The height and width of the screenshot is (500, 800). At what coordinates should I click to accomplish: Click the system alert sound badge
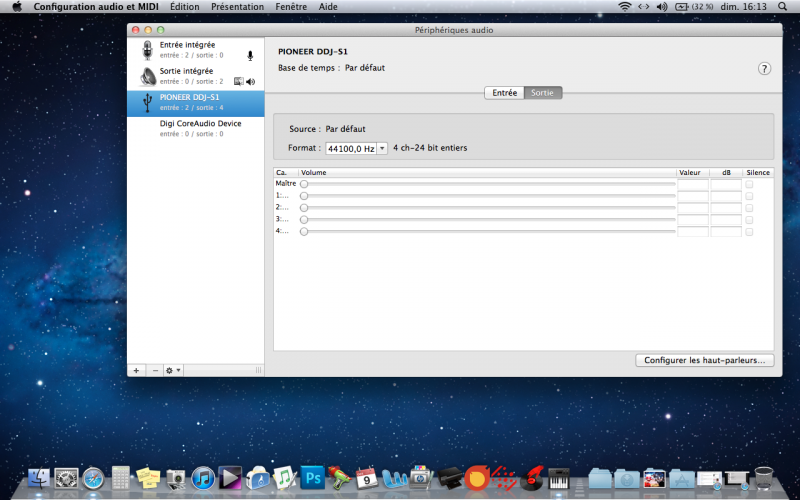[238, 82]
